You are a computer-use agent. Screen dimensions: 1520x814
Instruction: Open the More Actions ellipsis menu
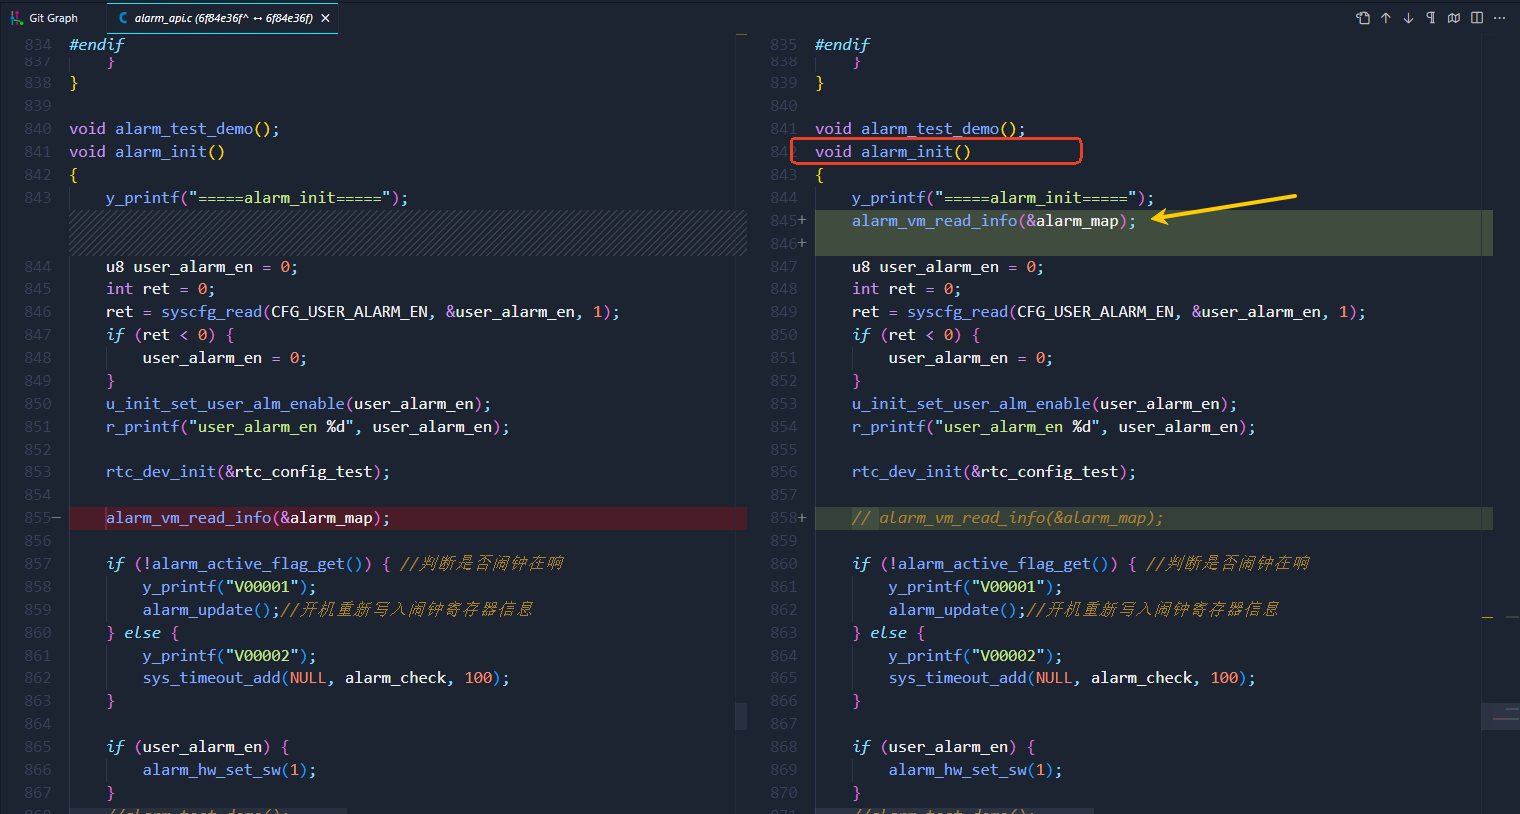coord(1499,18)
